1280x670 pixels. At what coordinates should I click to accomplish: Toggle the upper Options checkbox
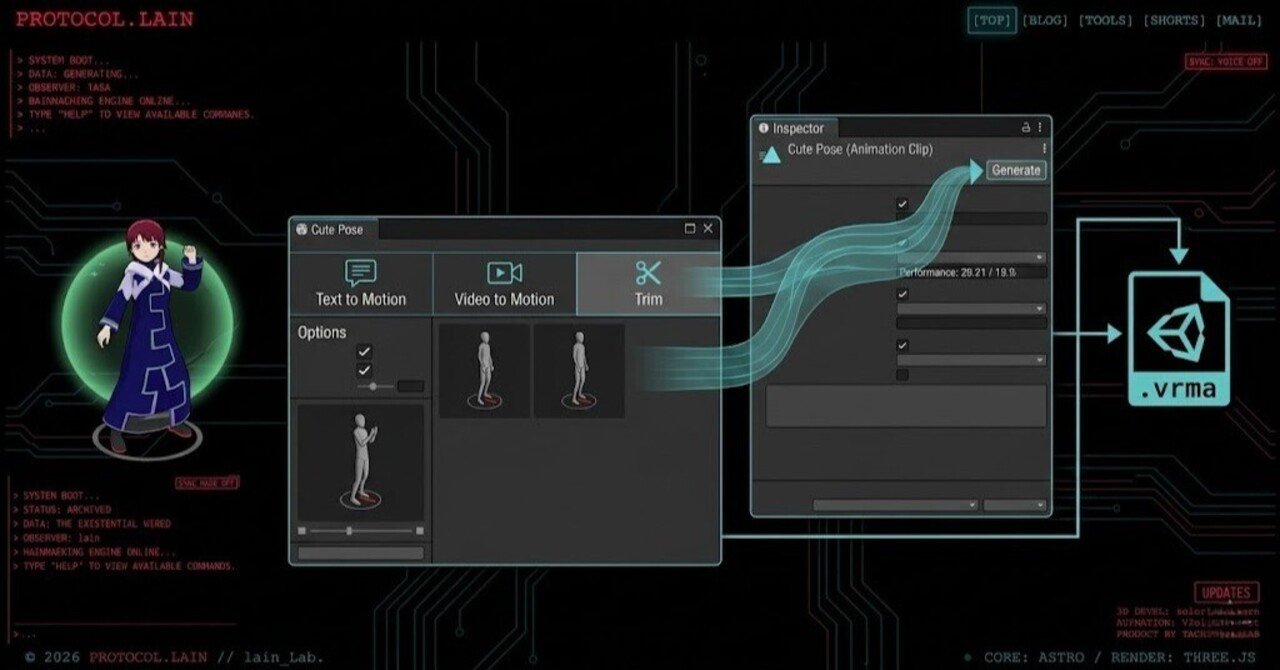pos(364,352)
